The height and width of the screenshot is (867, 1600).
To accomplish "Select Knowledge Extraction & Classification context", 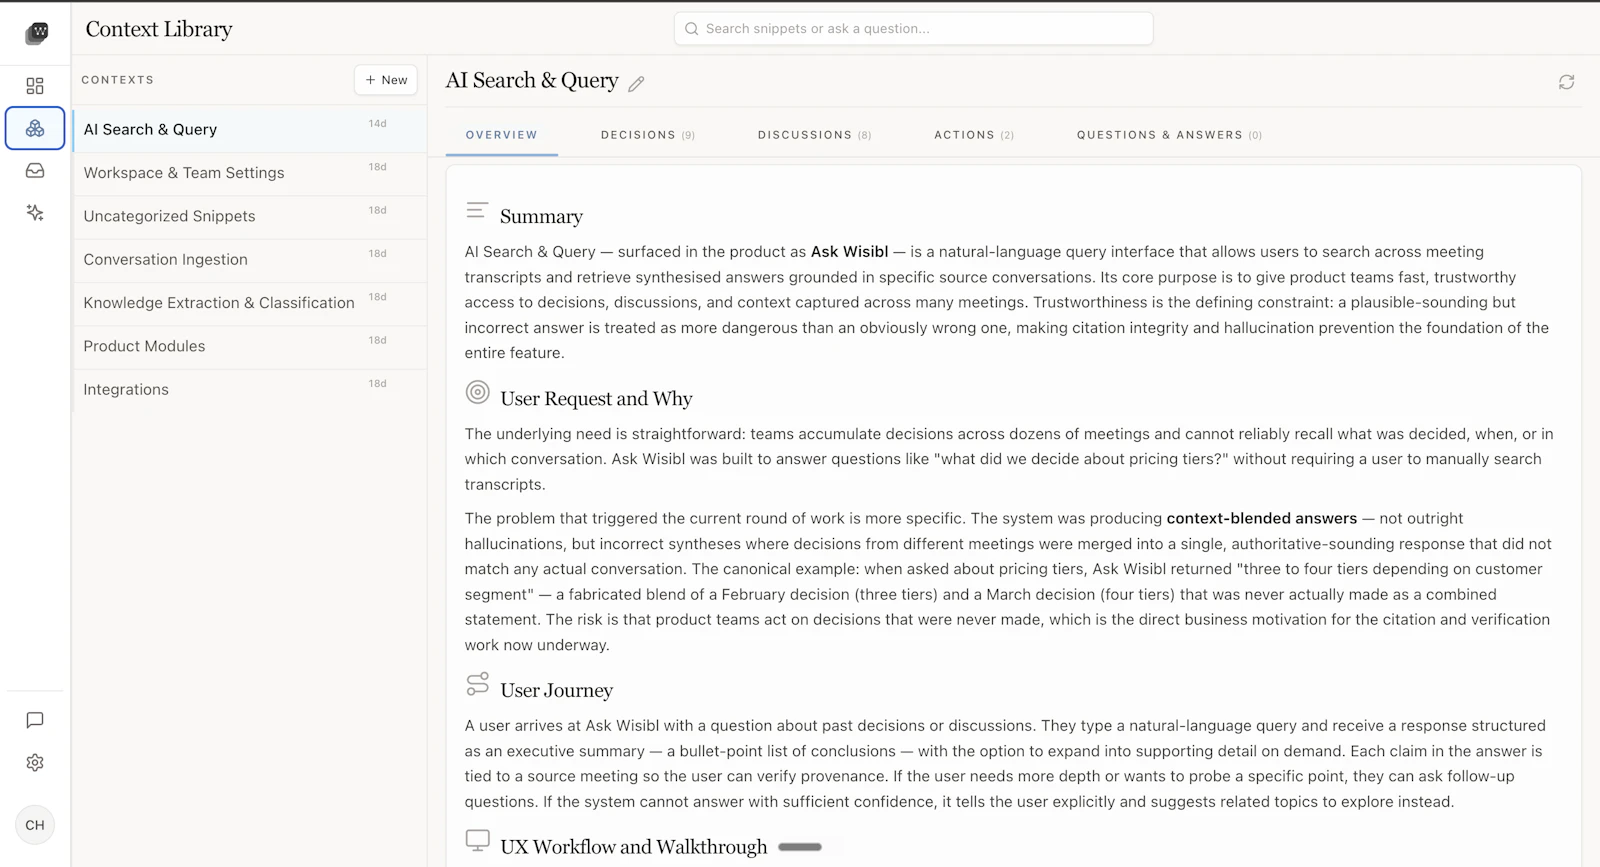I will pos(250,303).
